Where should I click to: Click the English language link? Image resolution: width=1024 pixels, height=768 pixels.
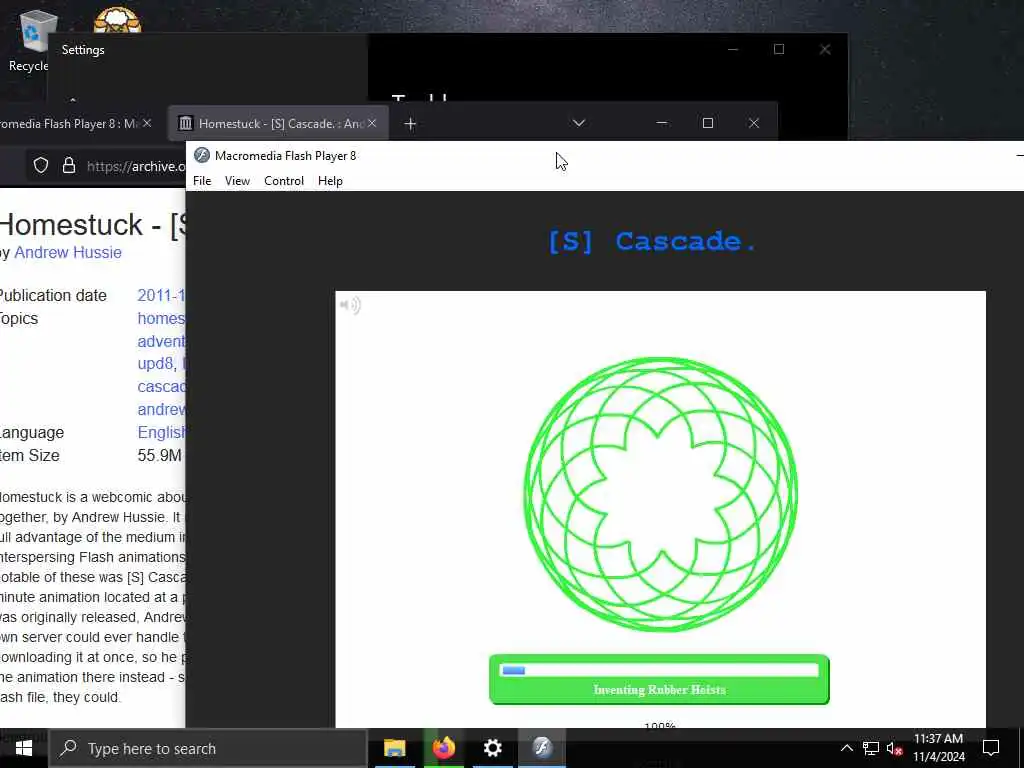point(161,432)
